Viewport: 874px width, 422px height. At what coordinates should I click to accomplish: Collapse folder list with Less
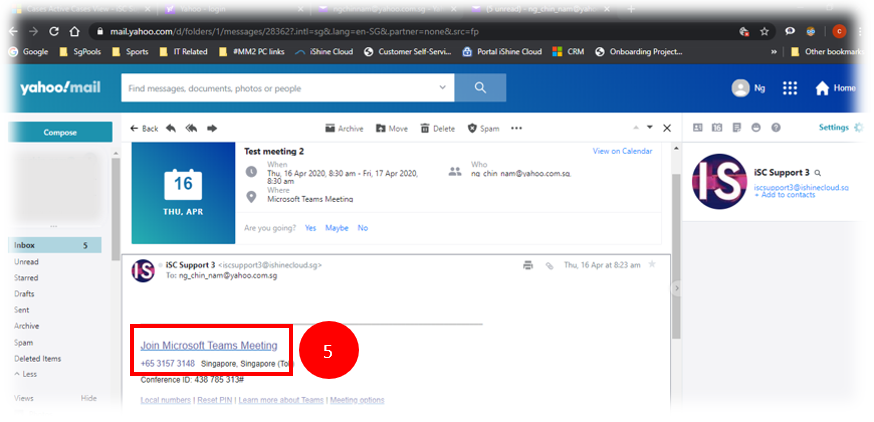coord(25,374)
